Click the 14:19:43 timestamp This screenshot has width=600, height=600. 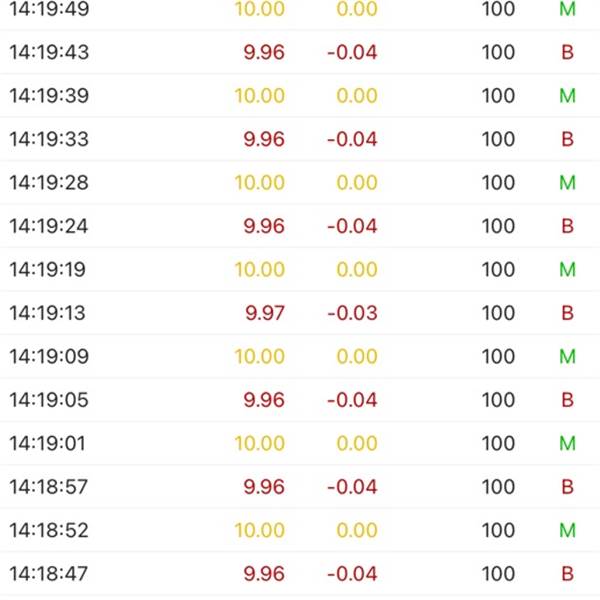pos(49,52)
